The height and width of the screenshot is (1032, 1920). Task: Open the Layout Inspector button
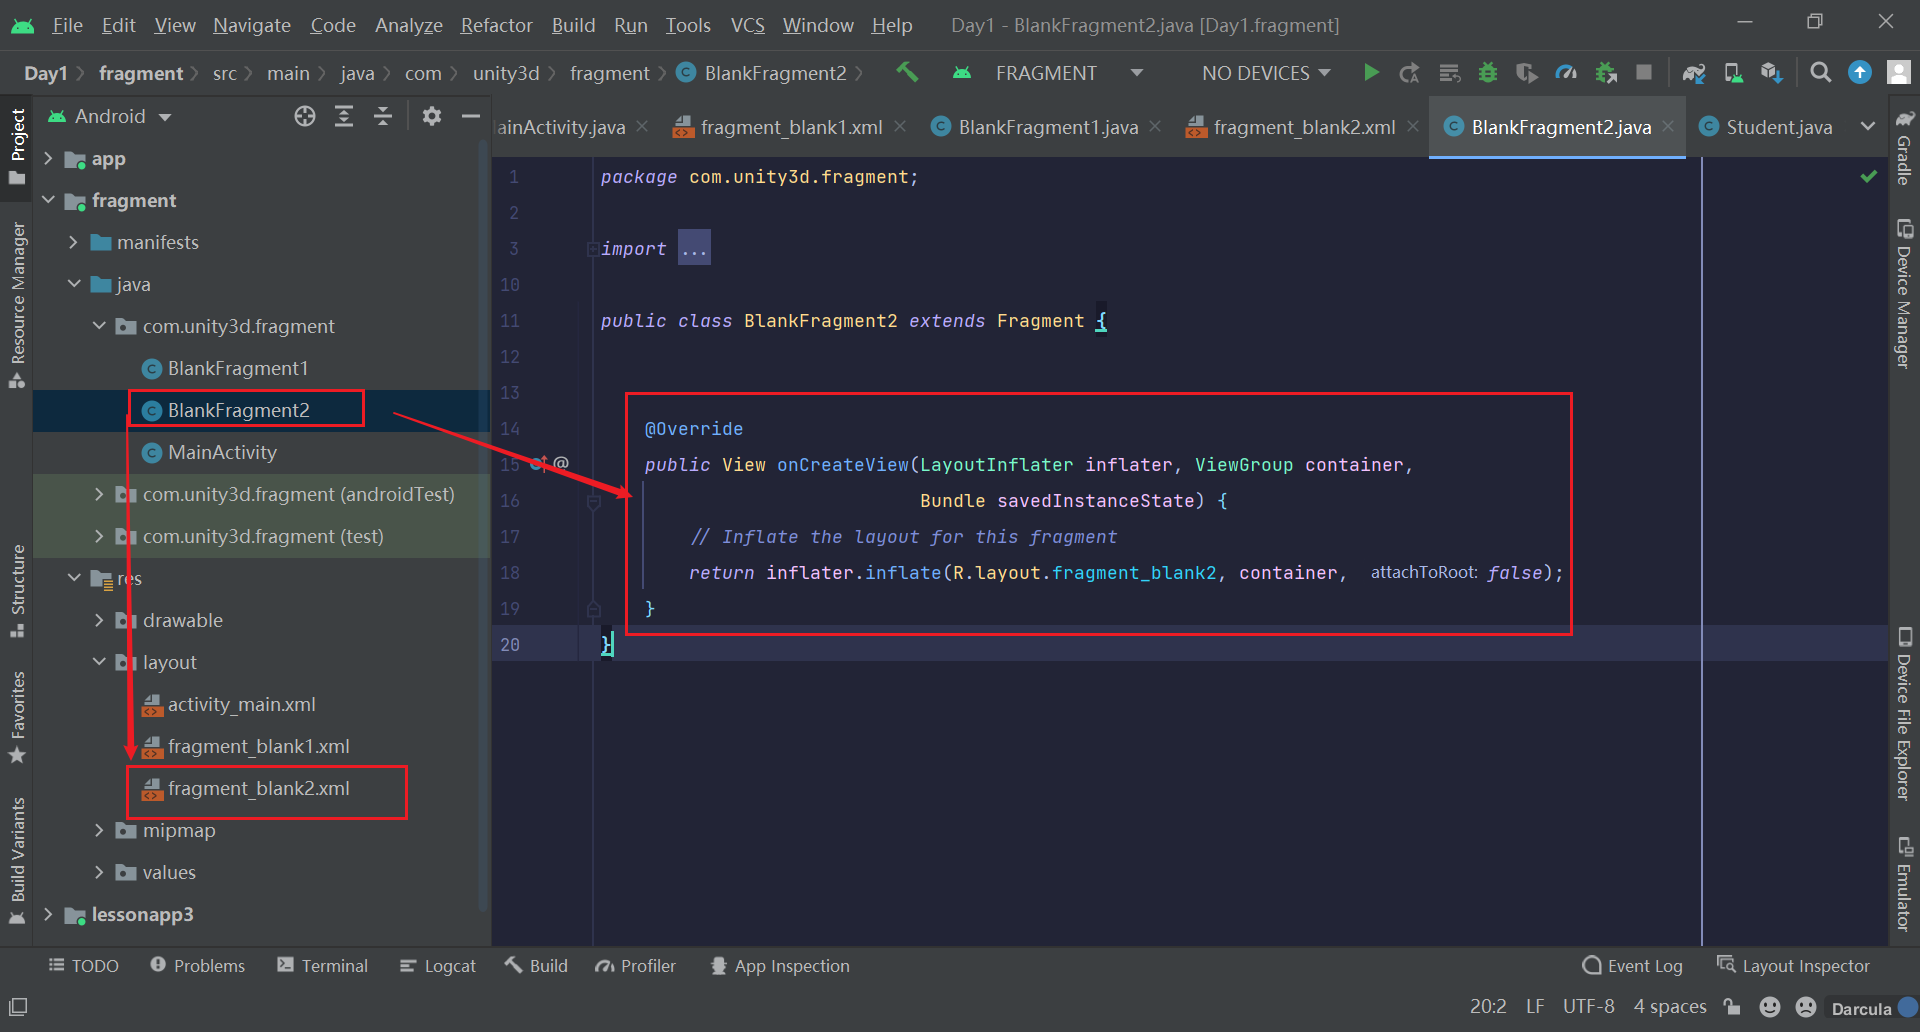coord(1793,966)
